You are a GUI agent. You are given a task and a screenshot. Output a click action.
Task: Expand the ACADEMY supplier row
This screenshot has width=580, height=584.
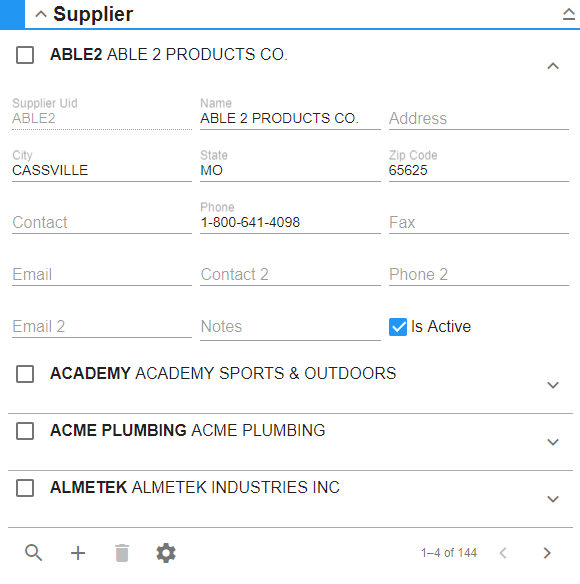pos(553,385)
